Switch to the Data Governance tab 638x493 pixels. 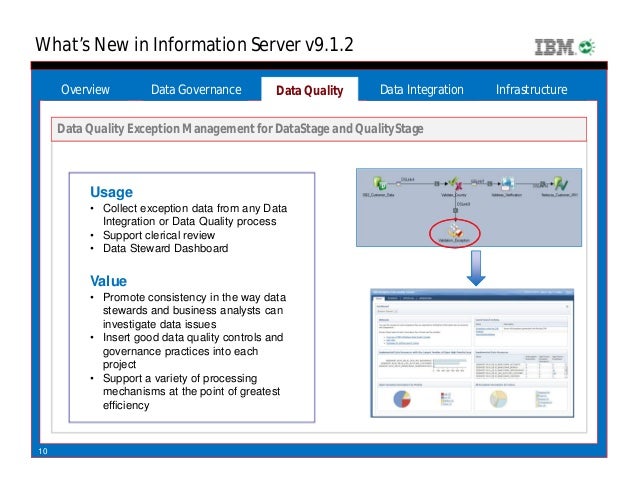point(196,89)
